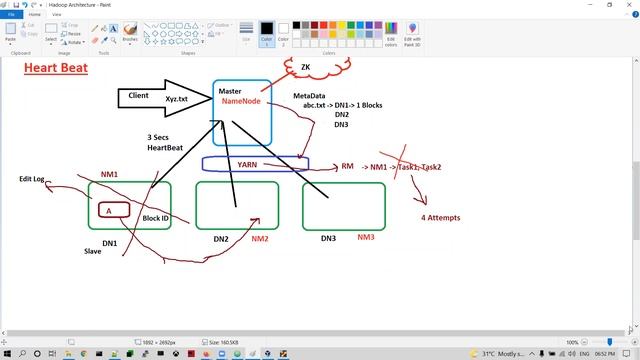The image size is (640, 360).
Task: Select the Text tool
Action: pos(113,28)
